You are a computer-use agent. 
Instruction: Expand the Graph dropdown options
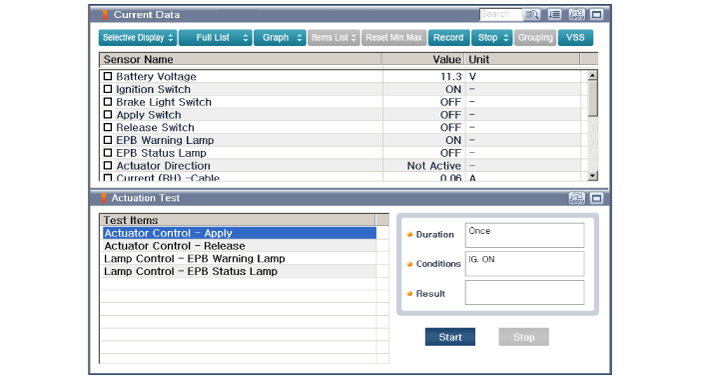click(280, 38)
